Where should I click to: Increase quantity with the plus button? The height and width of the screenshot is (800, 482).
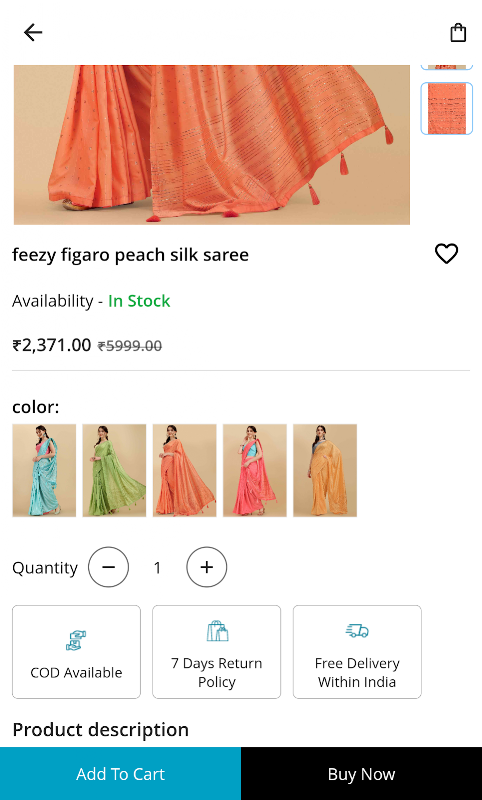click(x=207, y=567)
